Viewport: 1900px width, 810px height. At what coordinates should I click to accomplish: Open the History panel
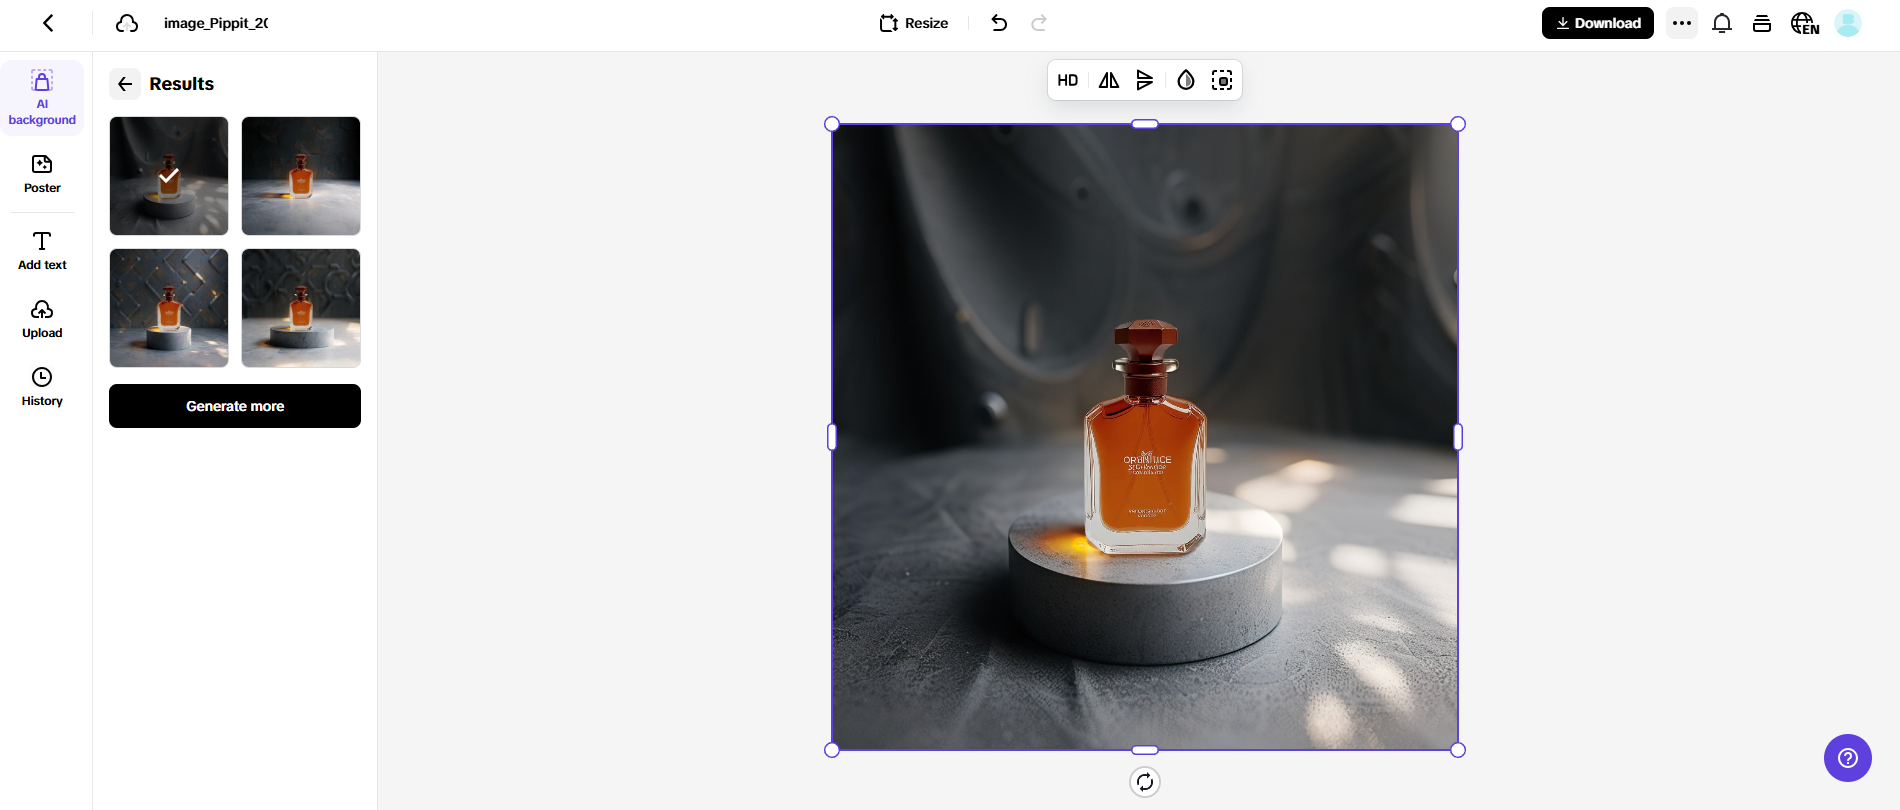42,387
